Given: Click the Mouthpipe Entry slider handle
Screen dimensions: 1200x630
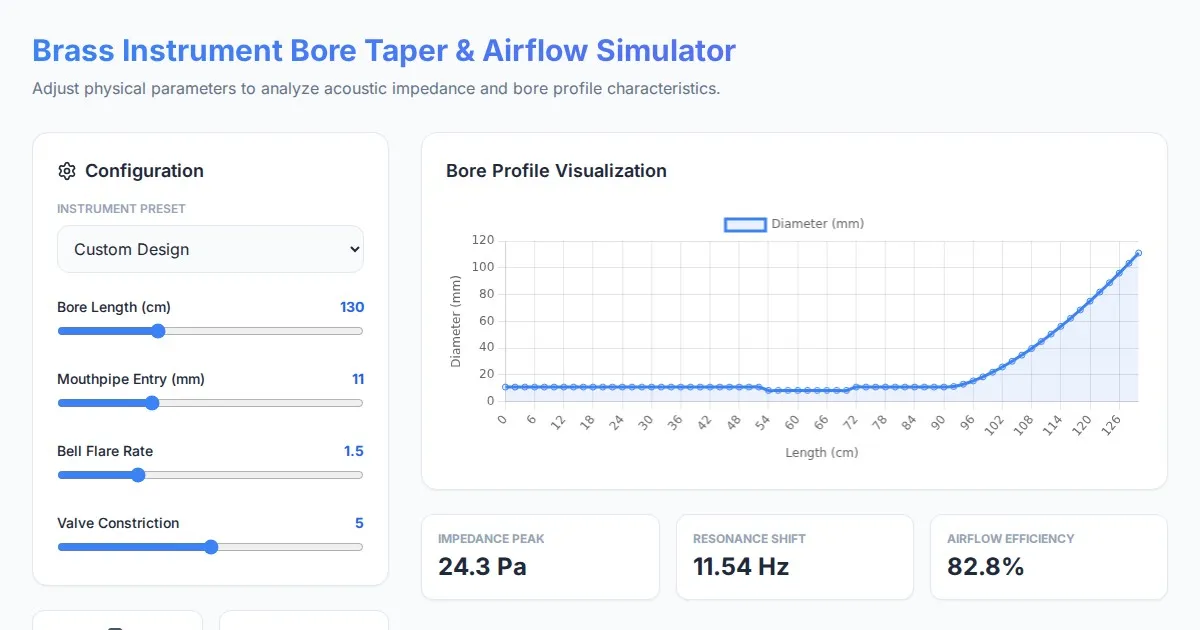Looking at the screenshot, I should [152, 403].
